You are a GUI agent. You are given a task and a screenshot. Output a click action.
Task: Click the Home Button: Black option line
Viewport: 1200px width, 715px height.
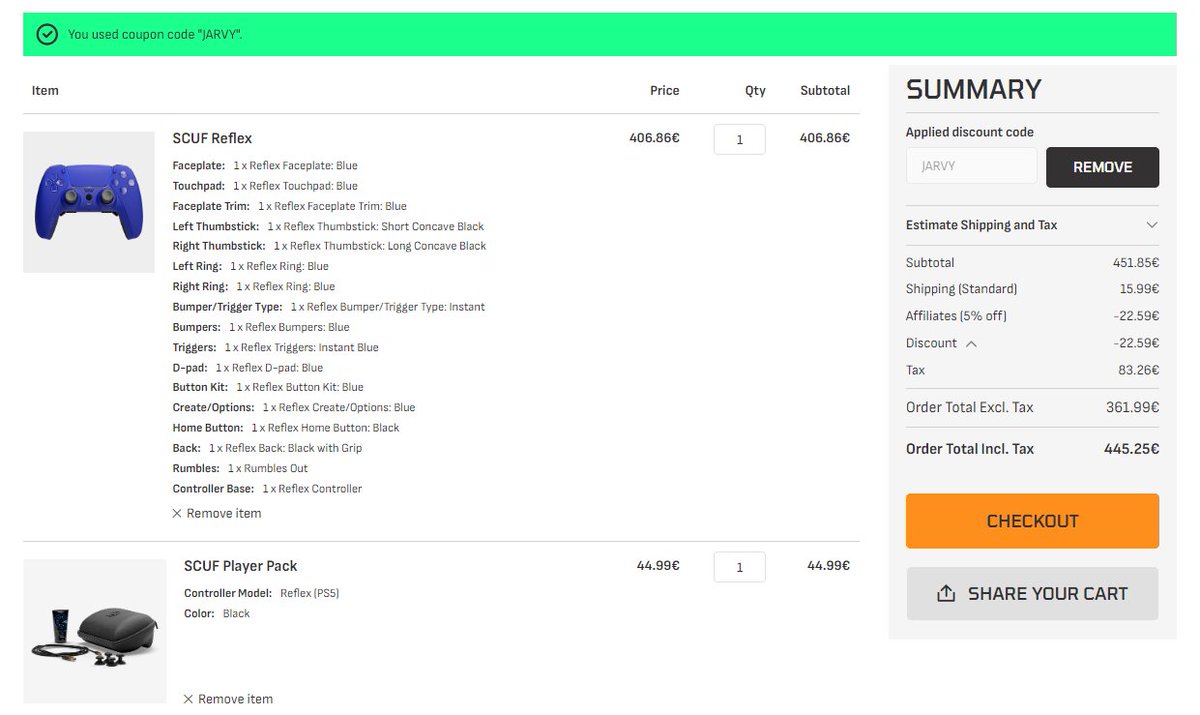[x=286, y=428]
